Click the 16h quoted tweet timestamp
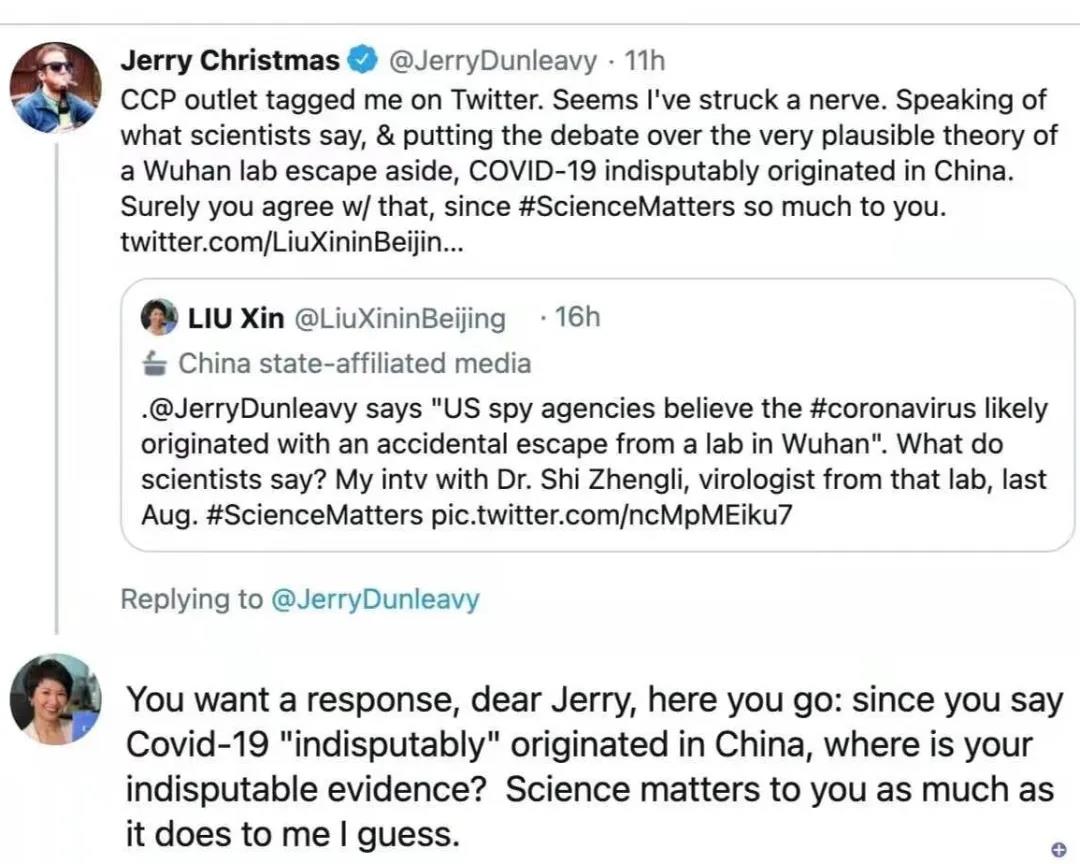The width and height of the screenshot is (1080, 864). (x=577, y=318)
